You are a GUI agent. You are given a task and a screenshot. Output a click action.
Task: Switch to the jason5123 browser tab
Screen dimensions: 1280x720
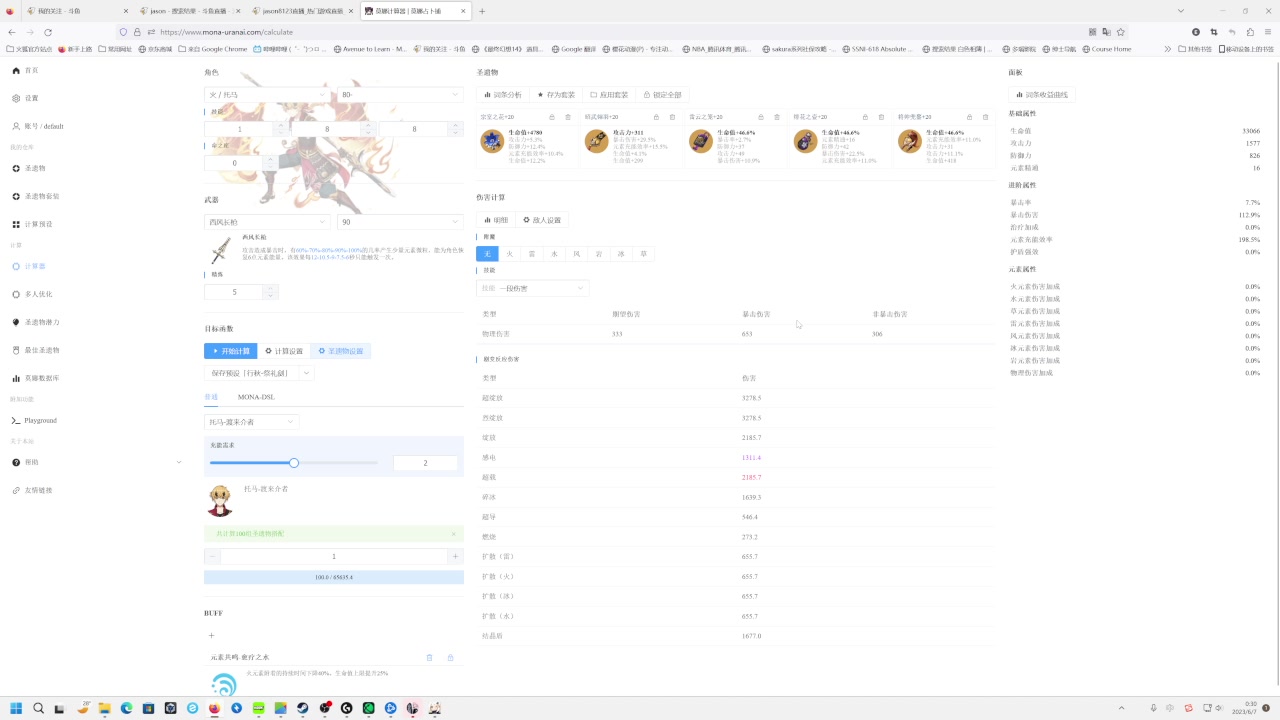(x=301, y=11)
